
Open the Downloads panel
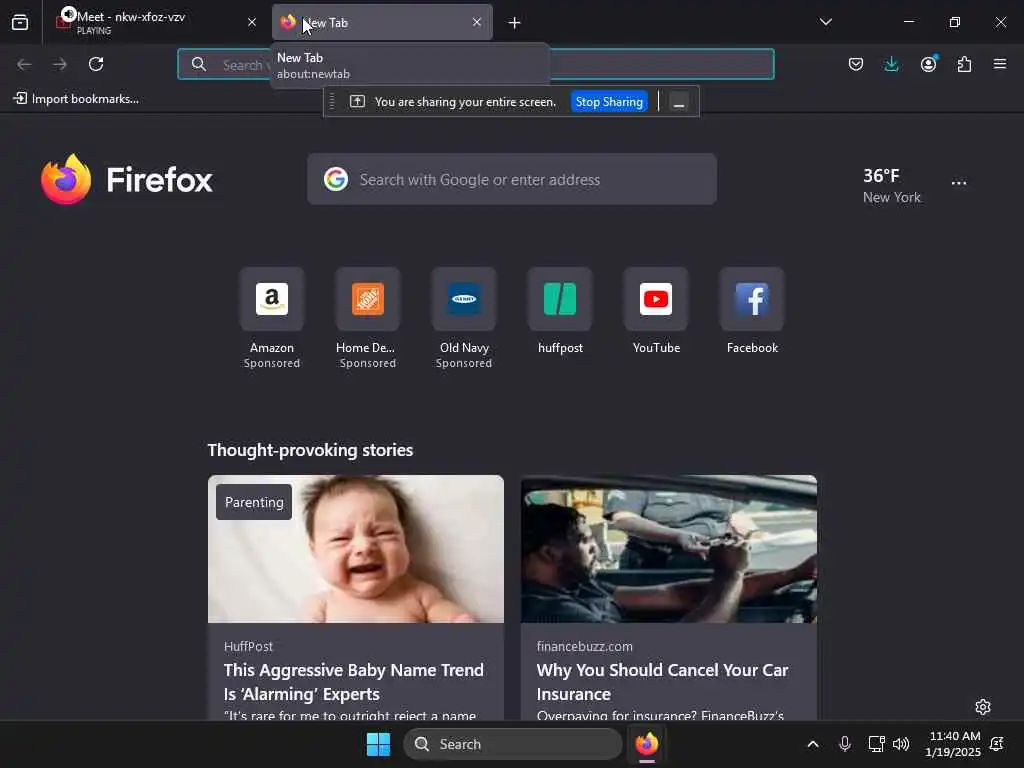891,64
